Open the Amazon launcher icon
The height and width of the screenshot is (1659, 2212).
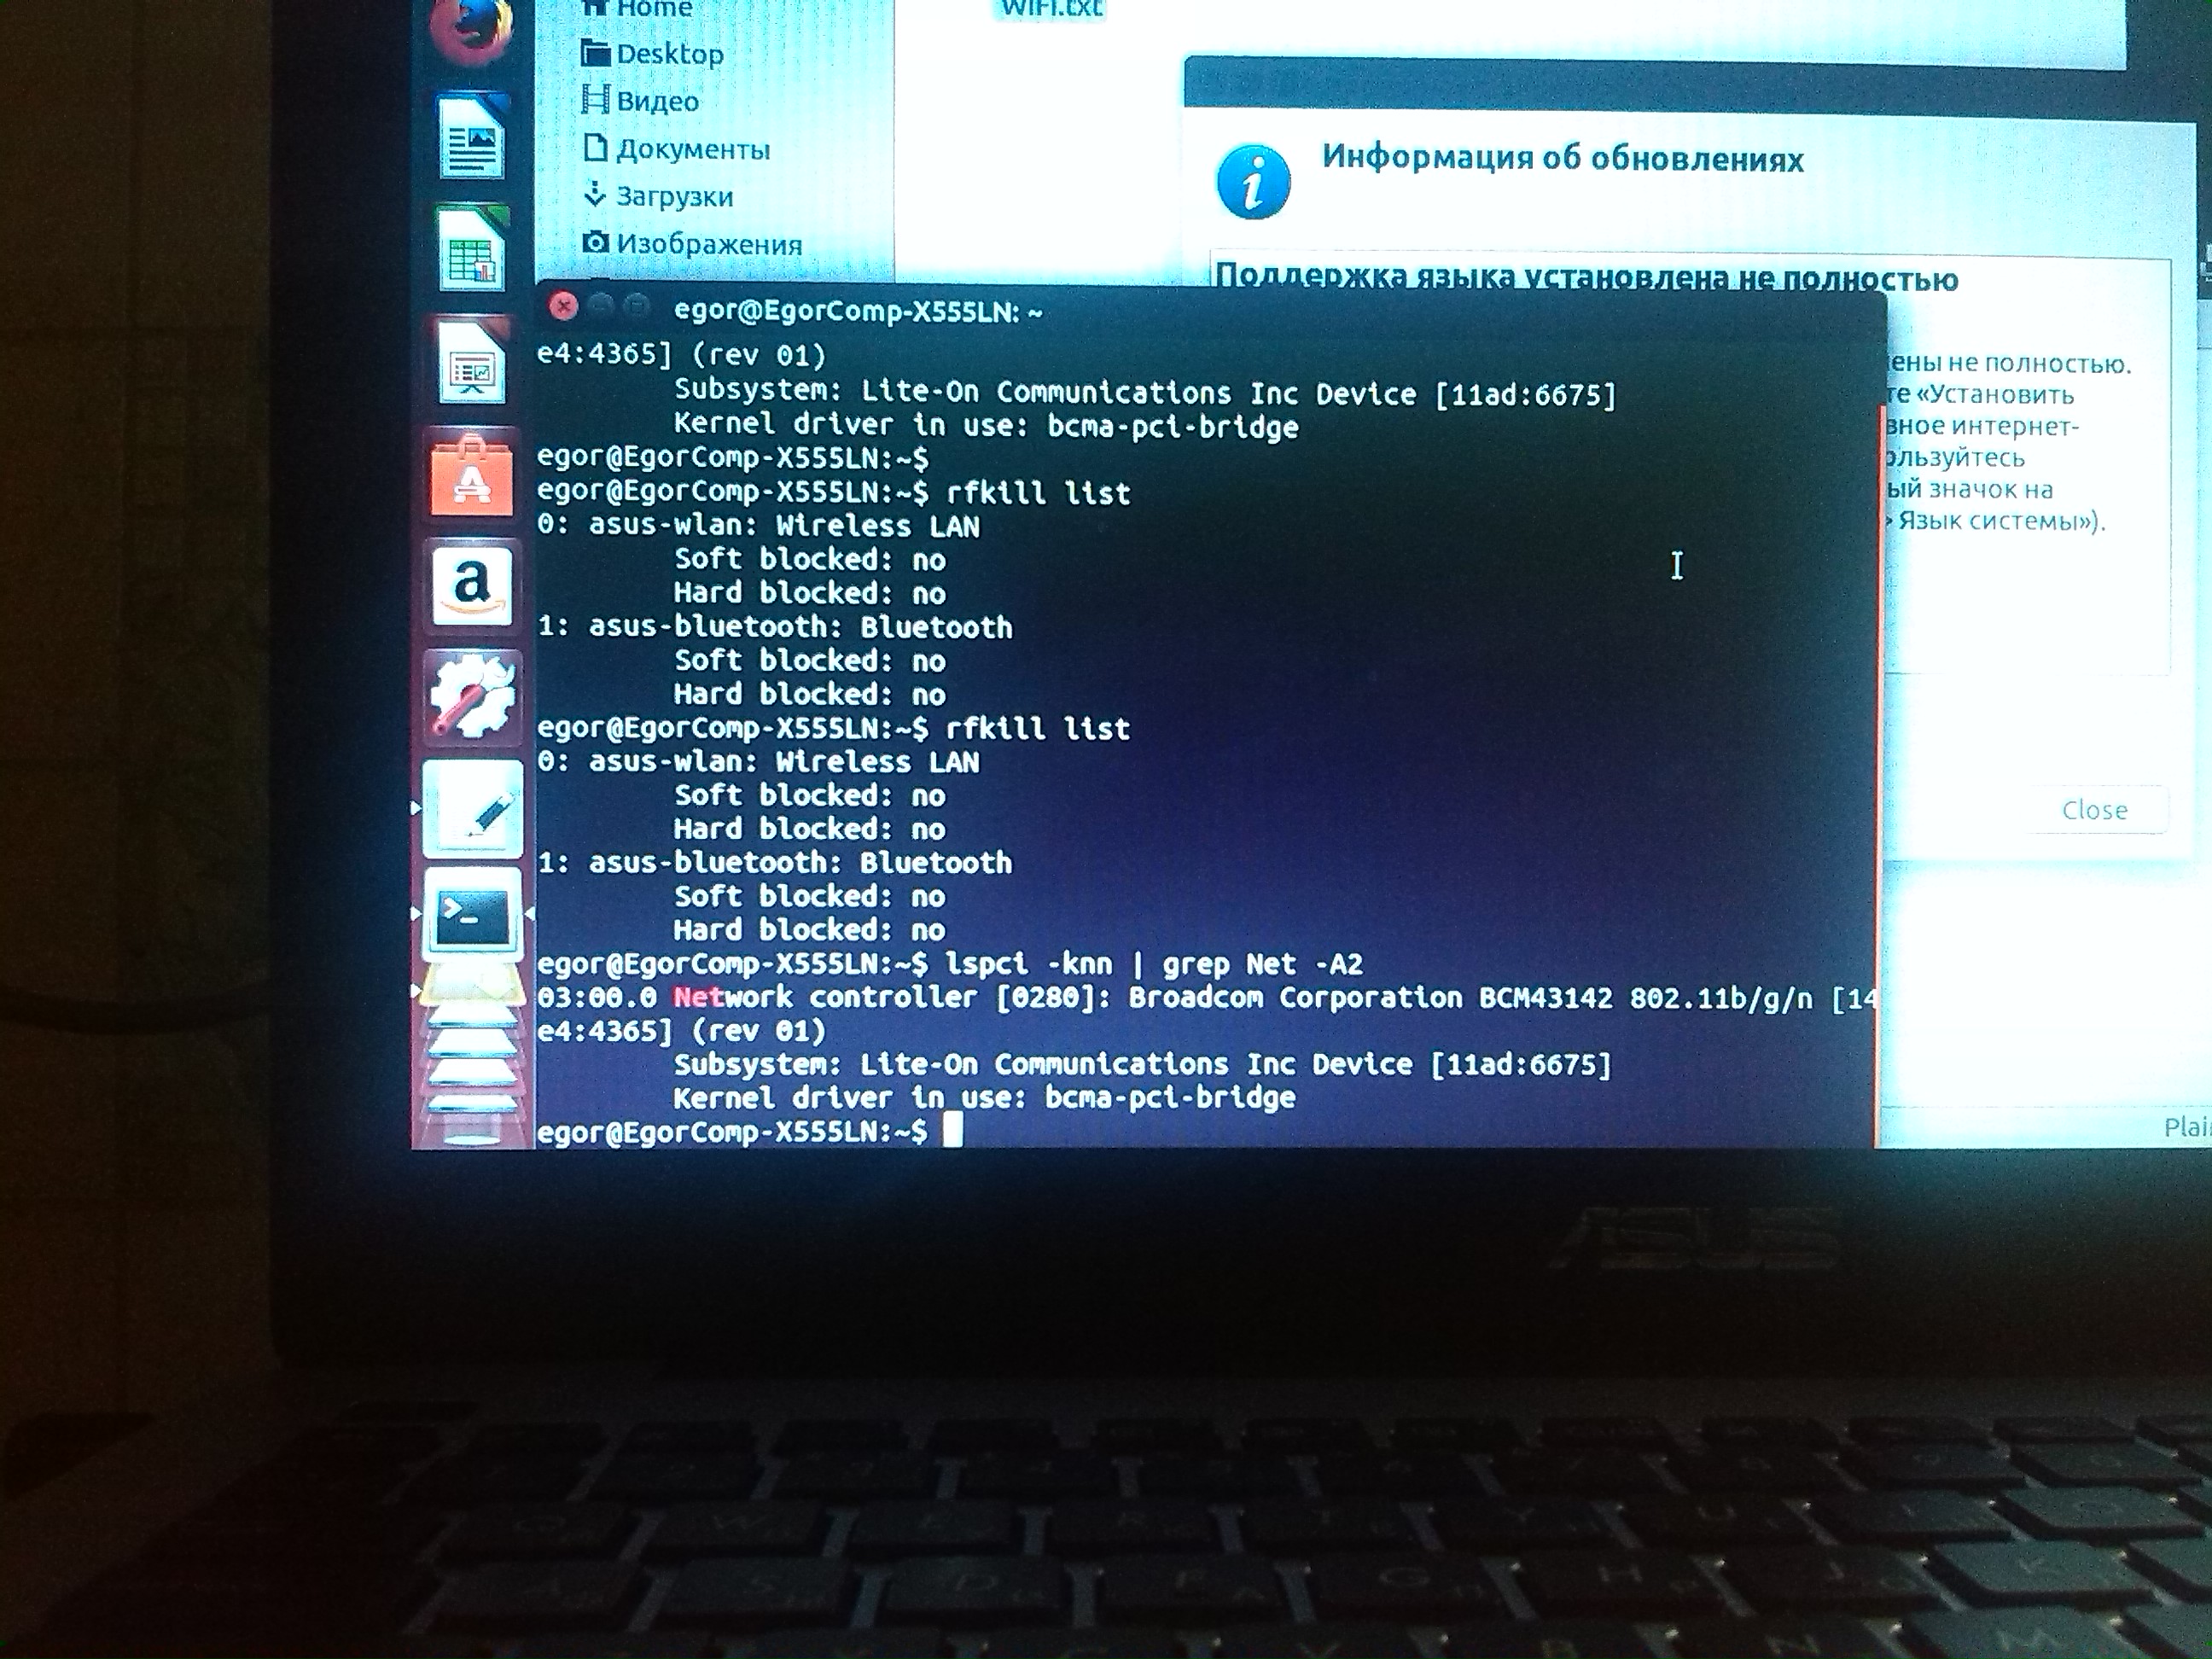pos(471,586)
